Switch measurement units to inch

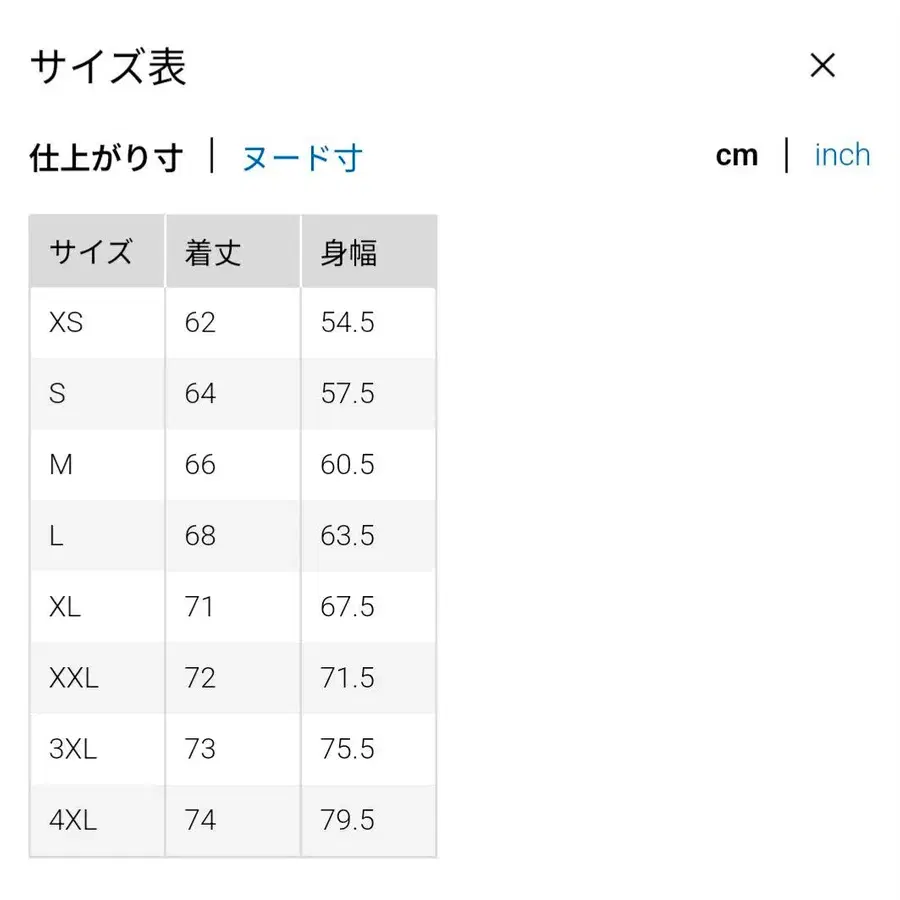843,155
